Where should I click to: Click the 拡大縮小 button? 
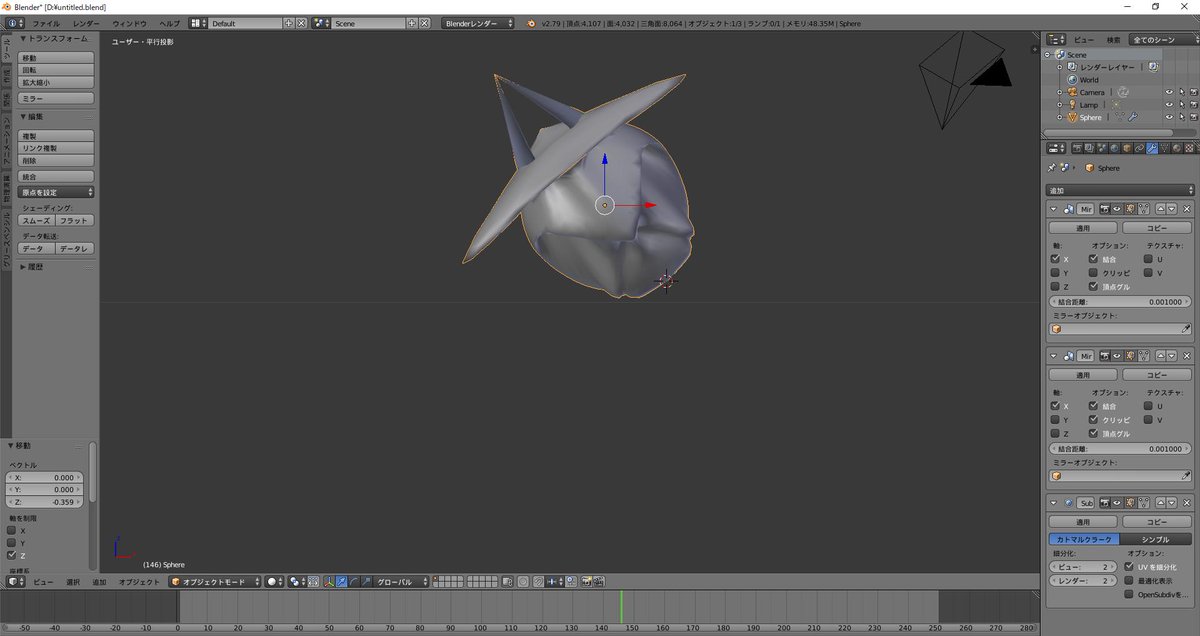[x=57, y=83]
